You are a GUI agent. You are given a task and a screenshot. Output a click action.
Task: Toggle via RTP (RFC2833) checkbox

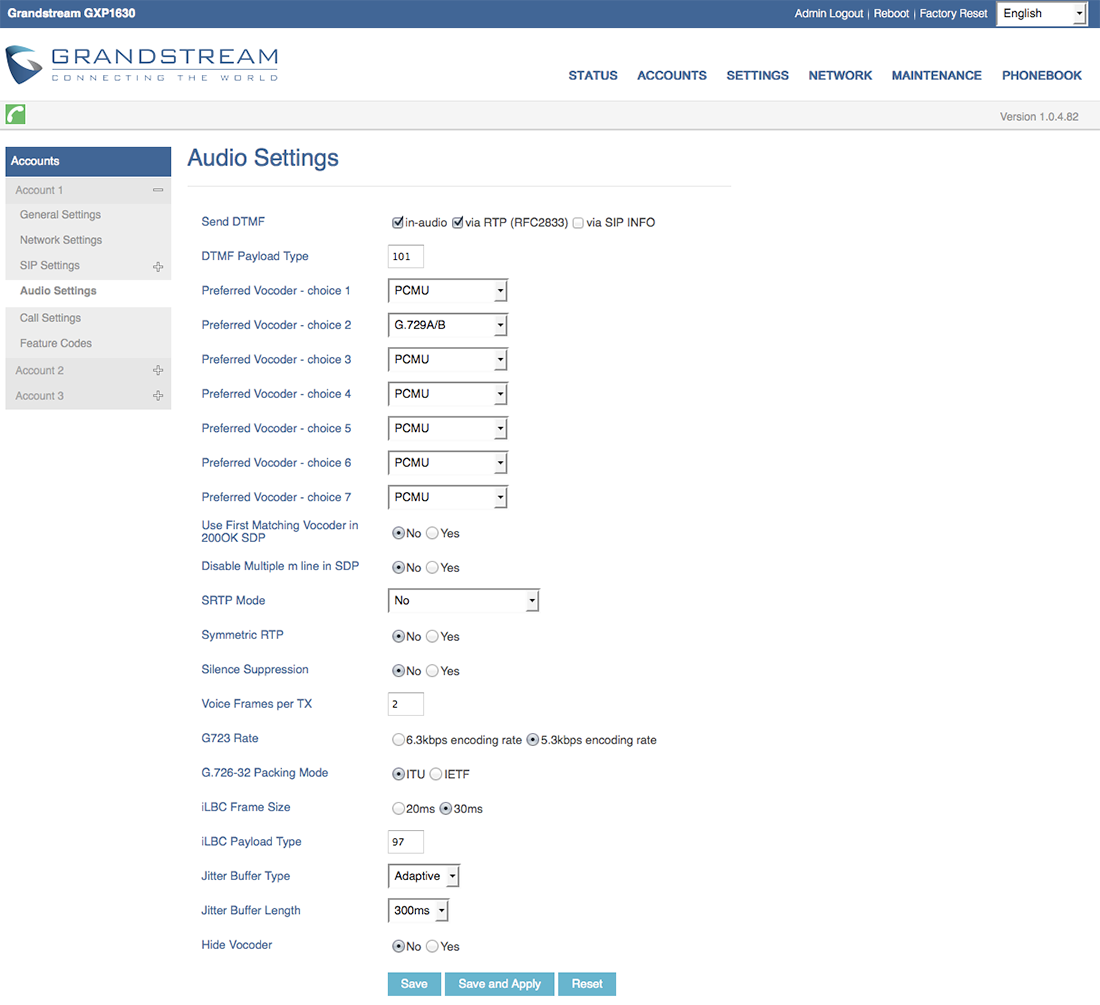[457, 222]
